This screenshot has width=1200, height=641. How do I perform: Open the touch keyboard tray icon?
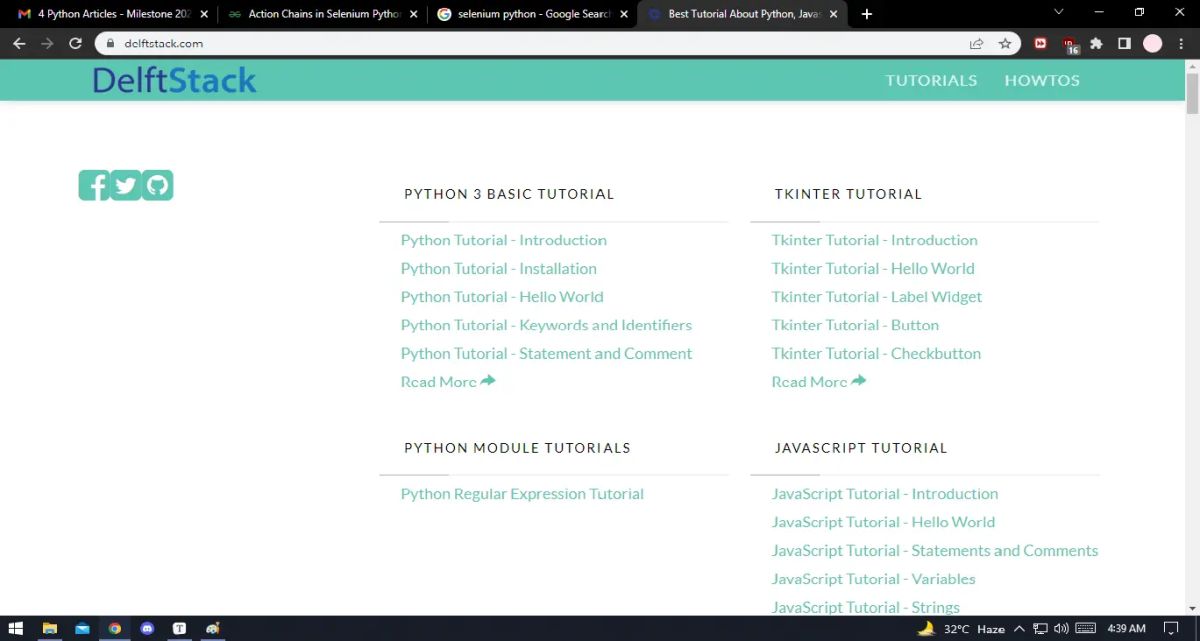(x=1086, y=628)
